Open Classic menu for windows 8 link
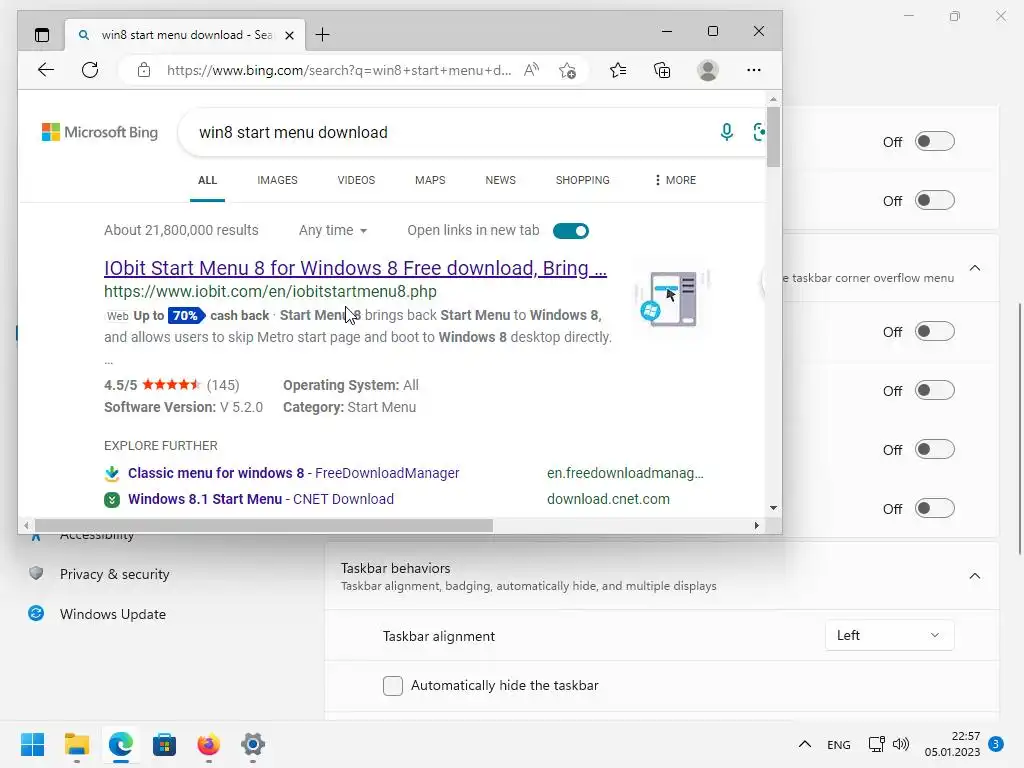This screenshot has height=768, width=1024. [x=293, y=473]
